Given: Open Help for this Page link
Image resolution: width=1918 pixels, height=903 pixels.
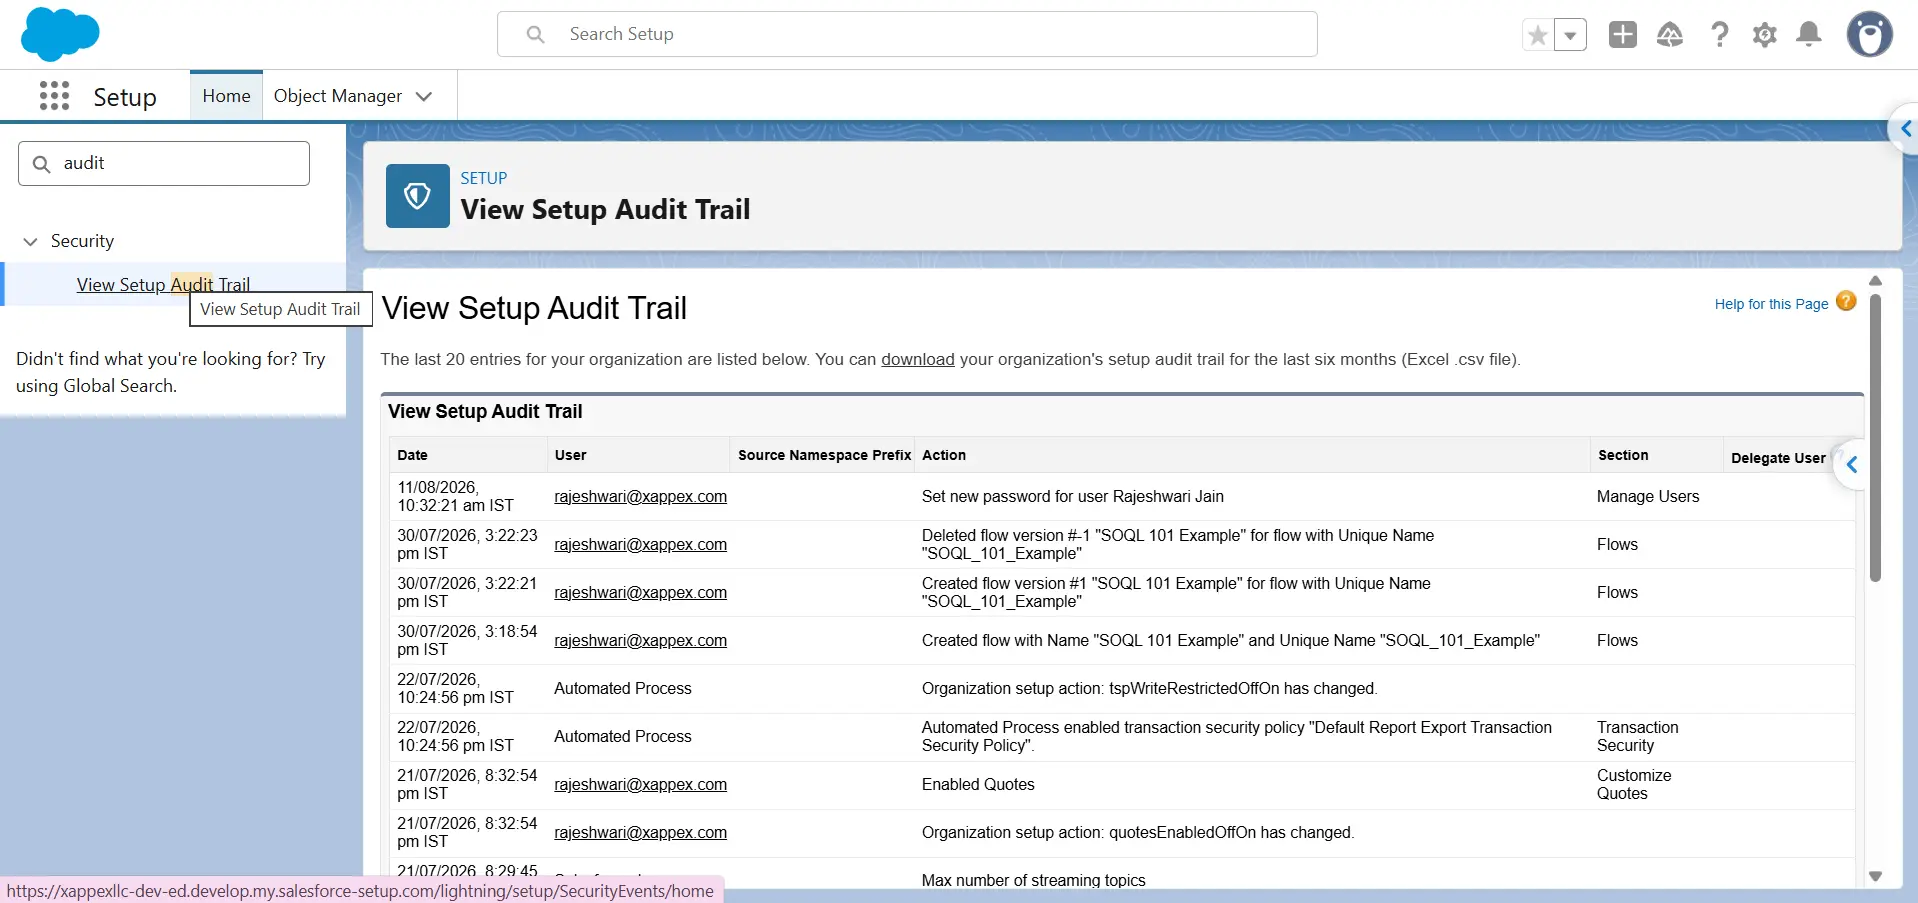Looking at the screenshot, I should [1771, 304].
